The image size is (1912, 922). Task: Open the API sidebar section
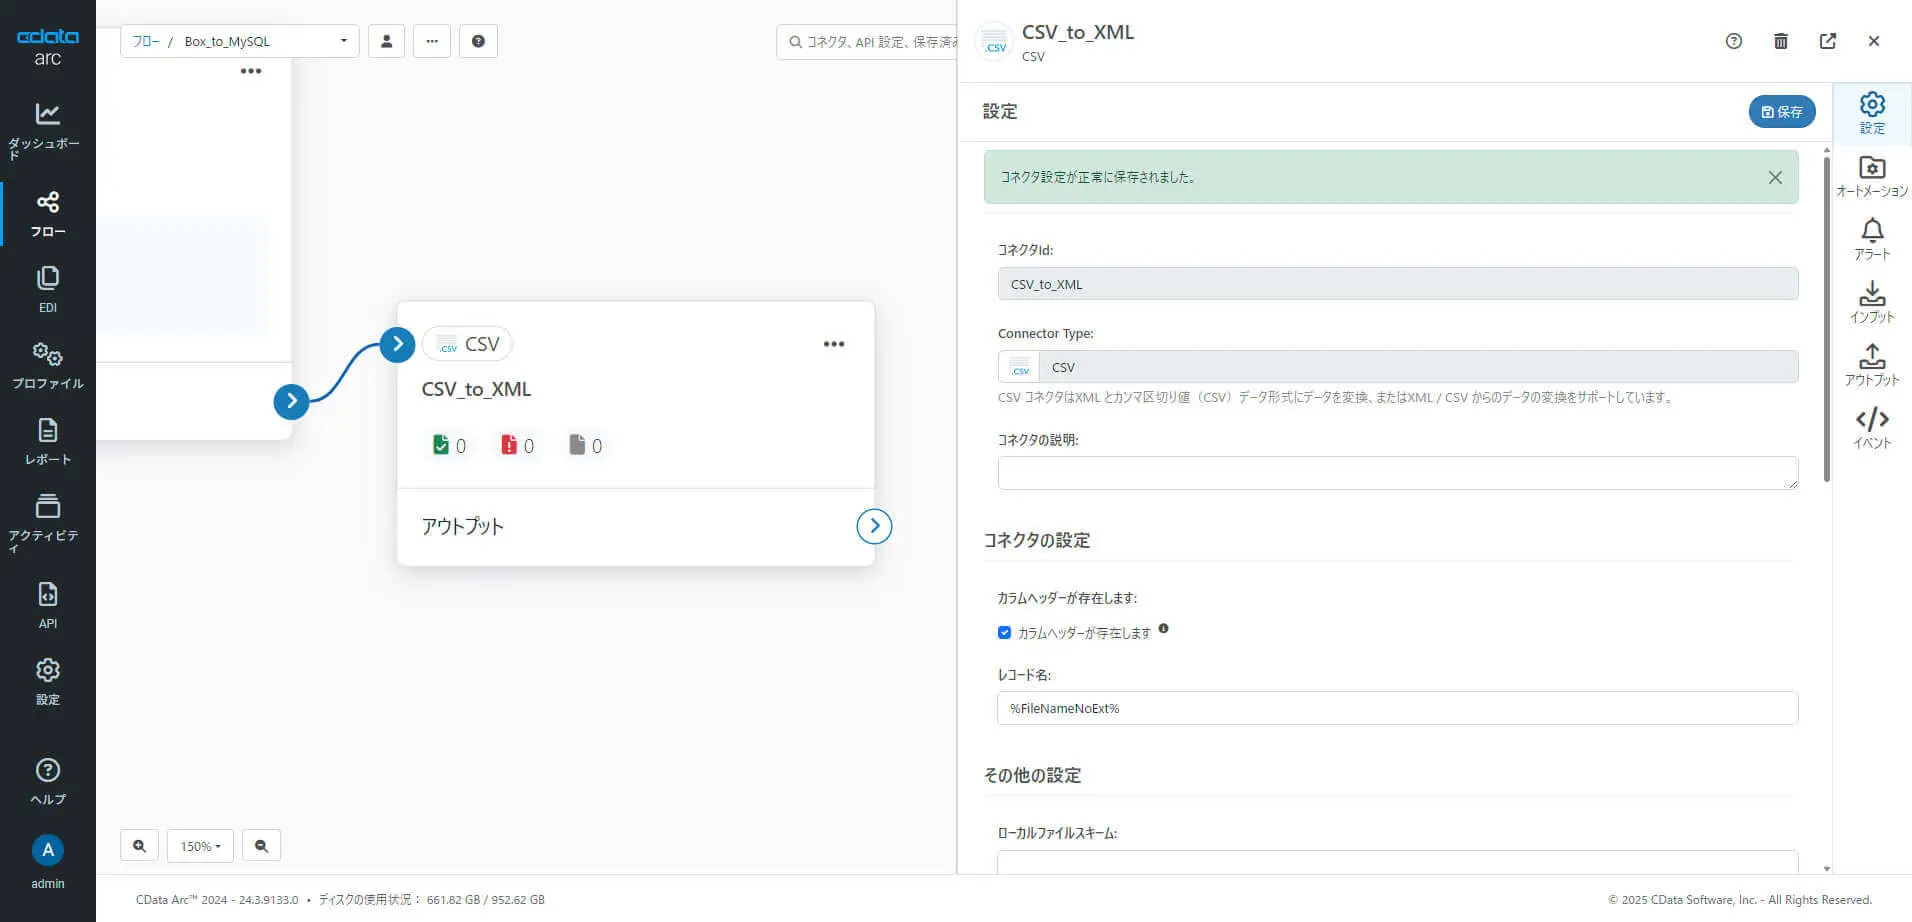[47, 605]
